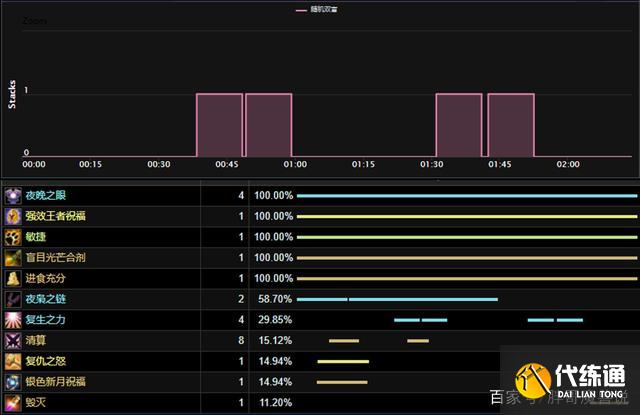Select the 清算 buff icon
The image size is (640, 415).
[x=13, y=341]
